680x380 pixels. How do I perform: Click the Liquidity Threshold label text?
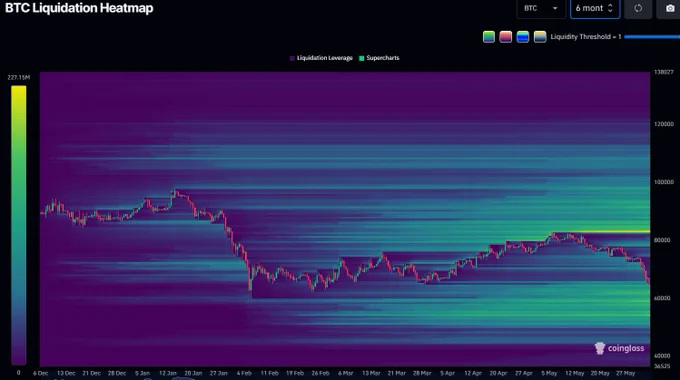pyautogui.click(x=586, y=37)
